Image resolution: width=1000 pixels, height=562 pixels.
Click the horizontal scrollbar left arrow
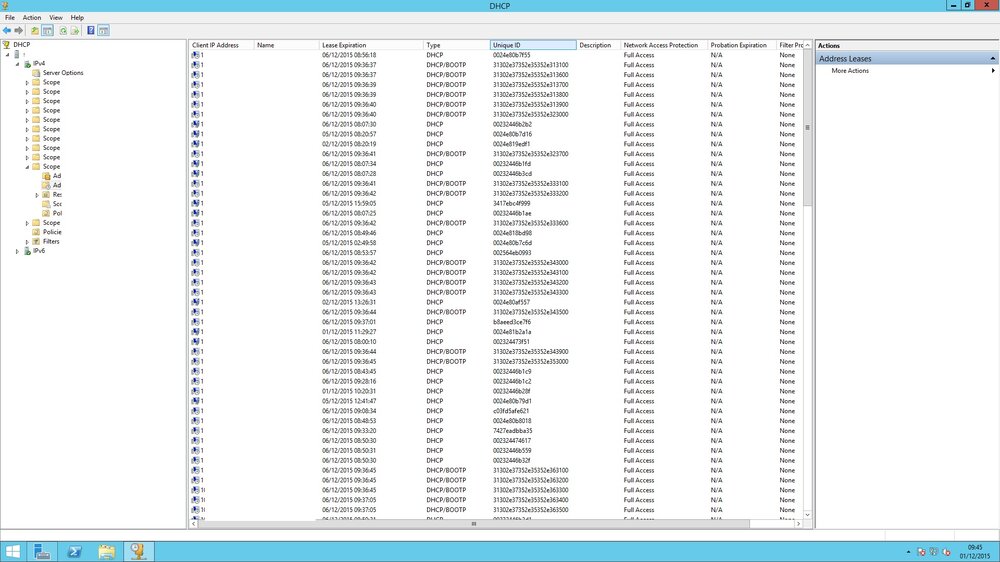coord(194,524)
